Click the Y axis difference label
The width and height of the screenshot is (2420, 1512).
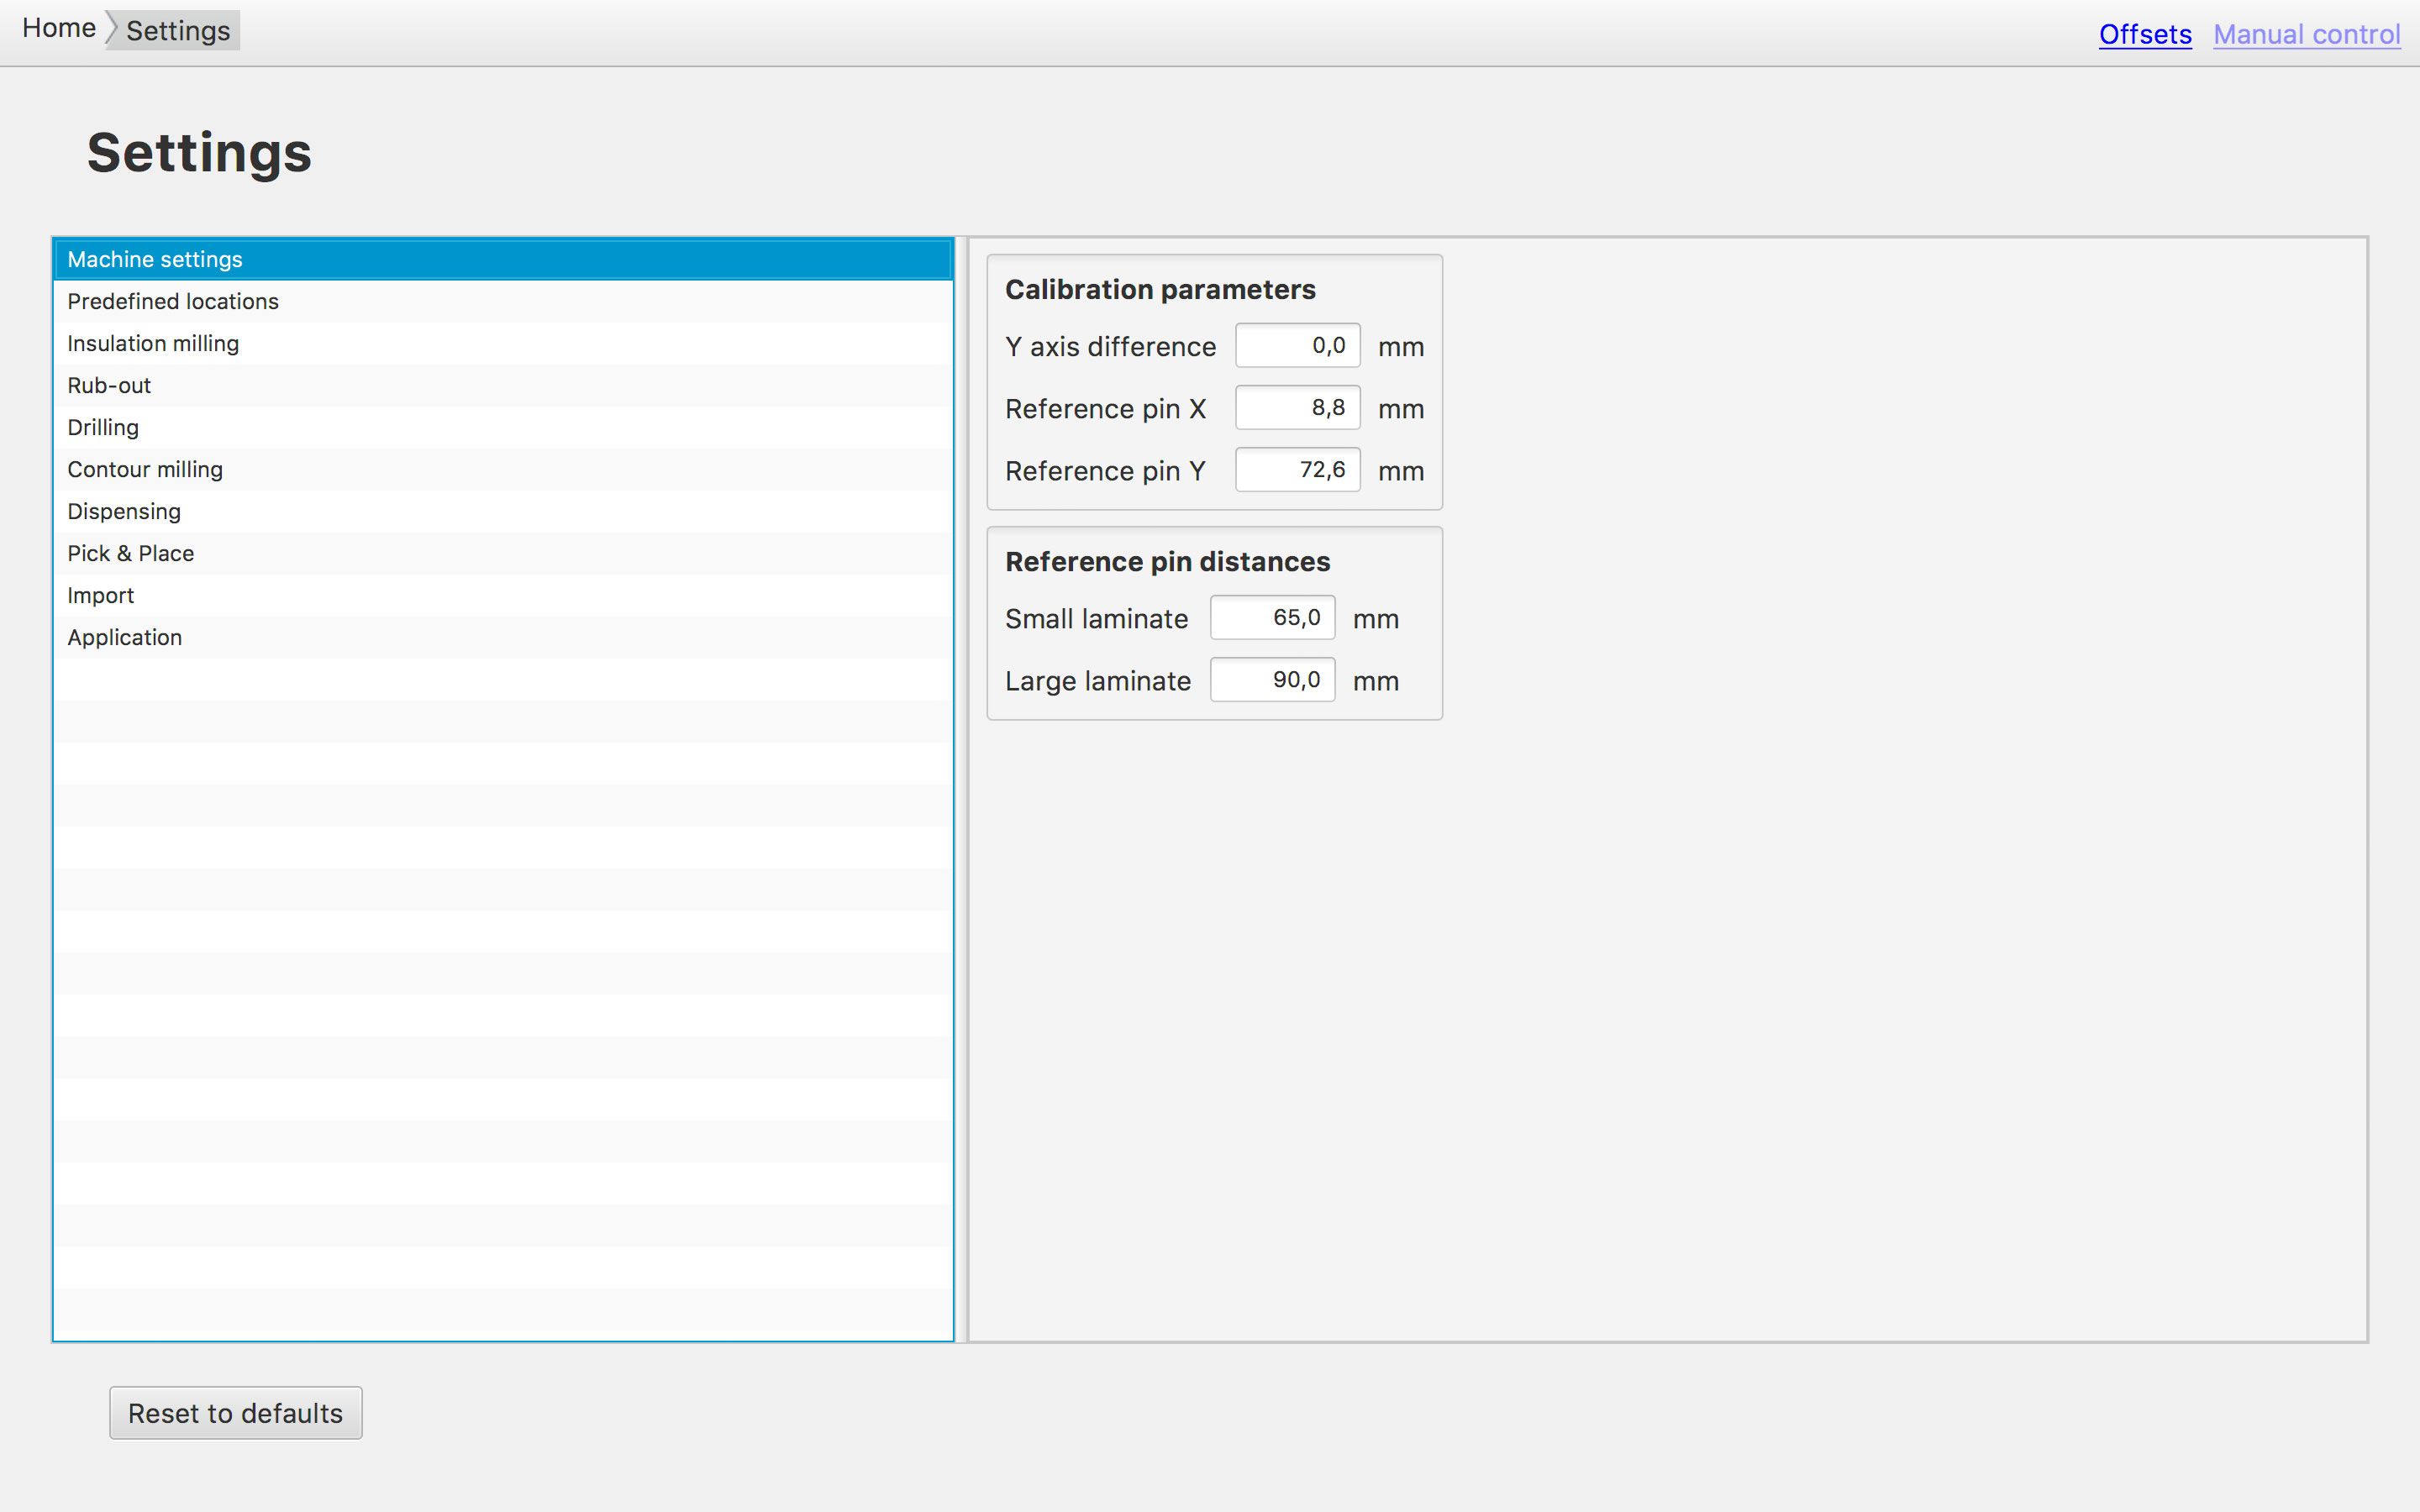1110,347
